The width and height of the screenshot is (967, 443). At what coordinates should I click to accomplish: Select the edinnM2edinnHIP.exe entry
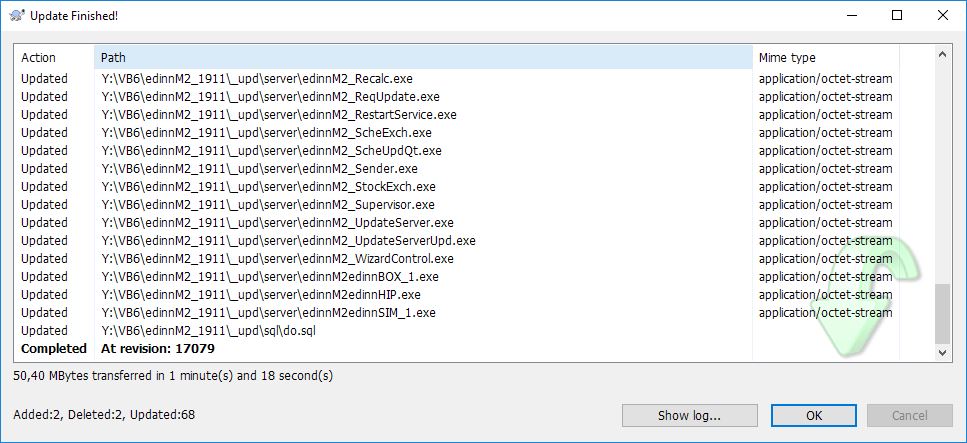point(261,294)
